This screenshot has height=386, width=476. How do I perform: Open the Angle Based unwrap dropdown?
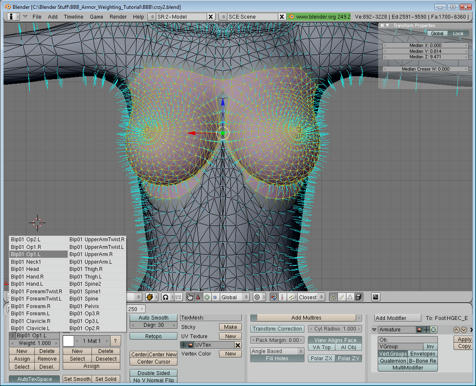click(x=277, y=351)
